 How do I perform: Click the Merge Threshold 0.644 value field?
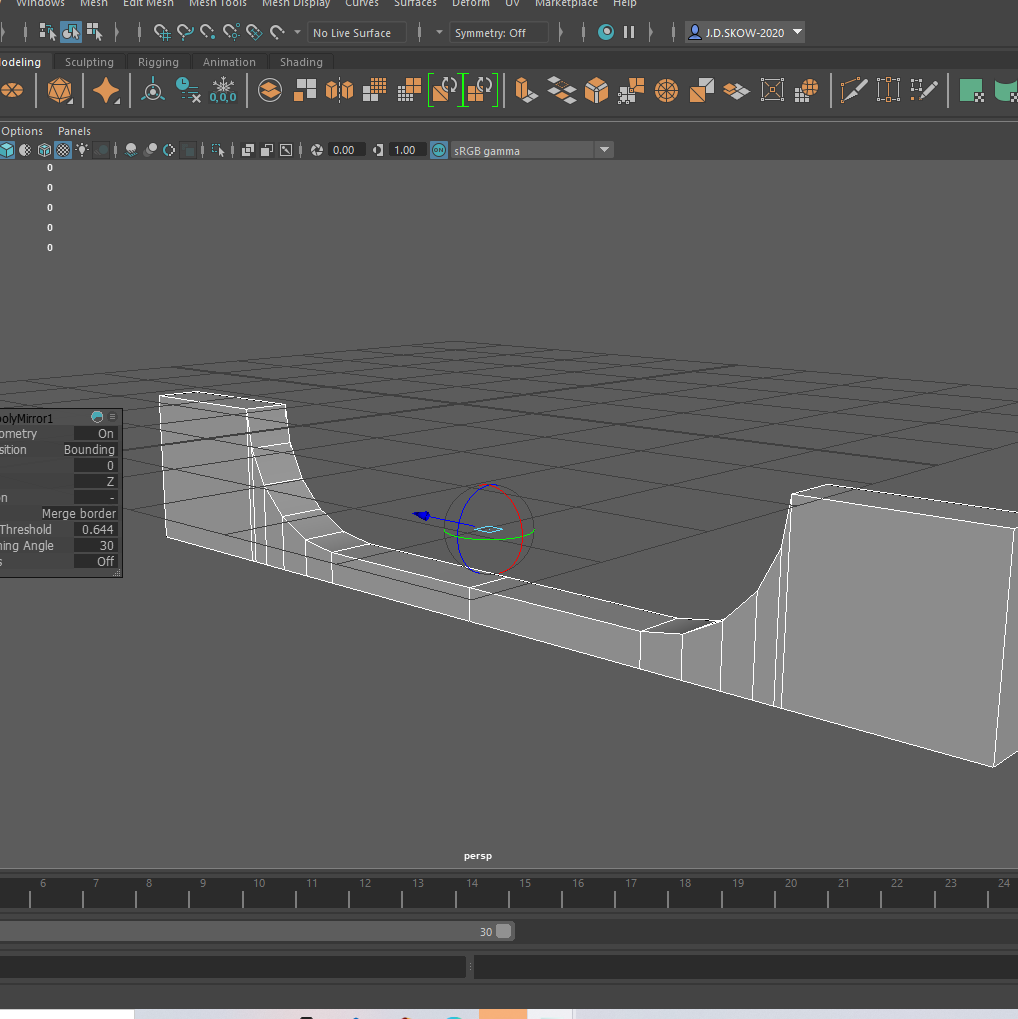(x=97, y=530)
